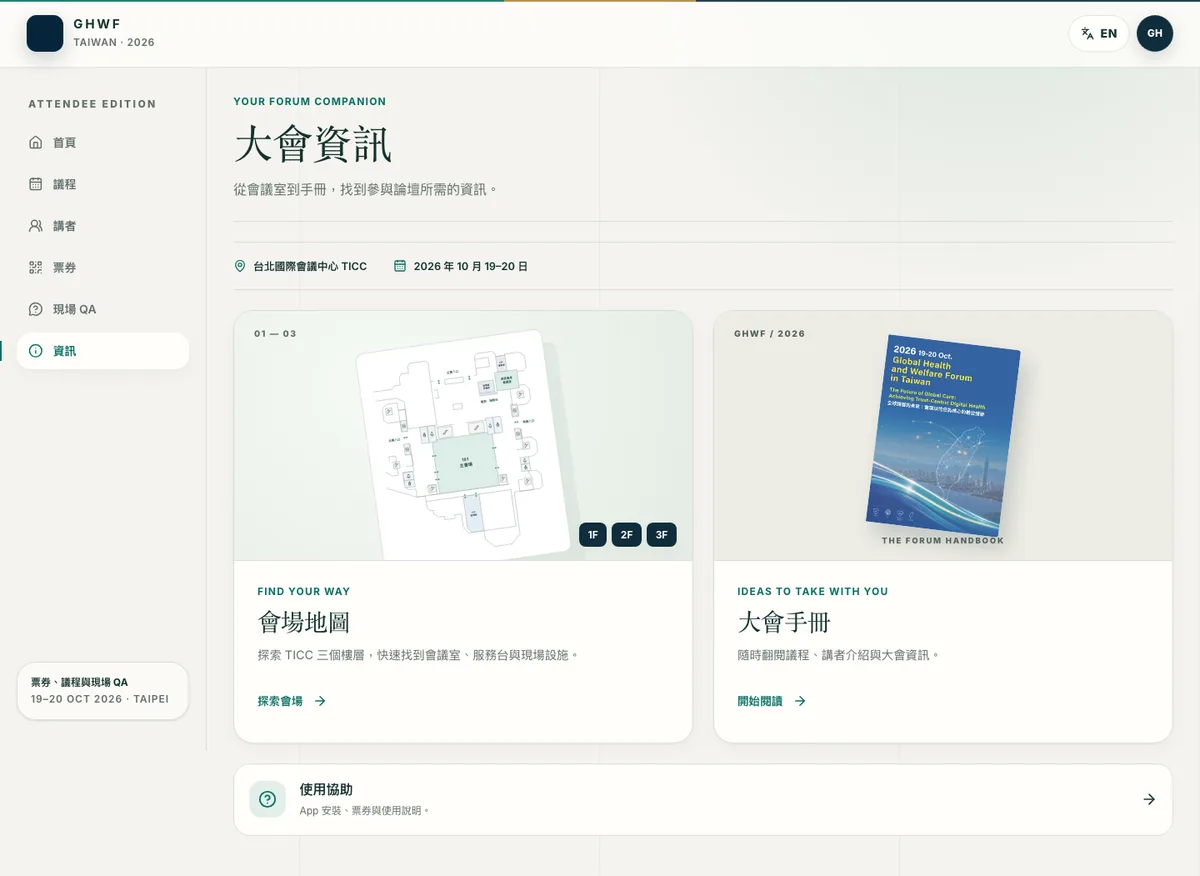Click the 2026 年 10 月 19–20 日 date text

(x=471, y=266)
